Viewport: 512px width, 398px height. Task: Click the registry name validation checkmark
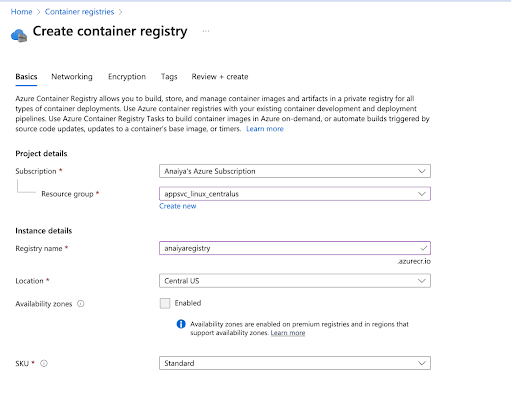click(x=423, y=248)
